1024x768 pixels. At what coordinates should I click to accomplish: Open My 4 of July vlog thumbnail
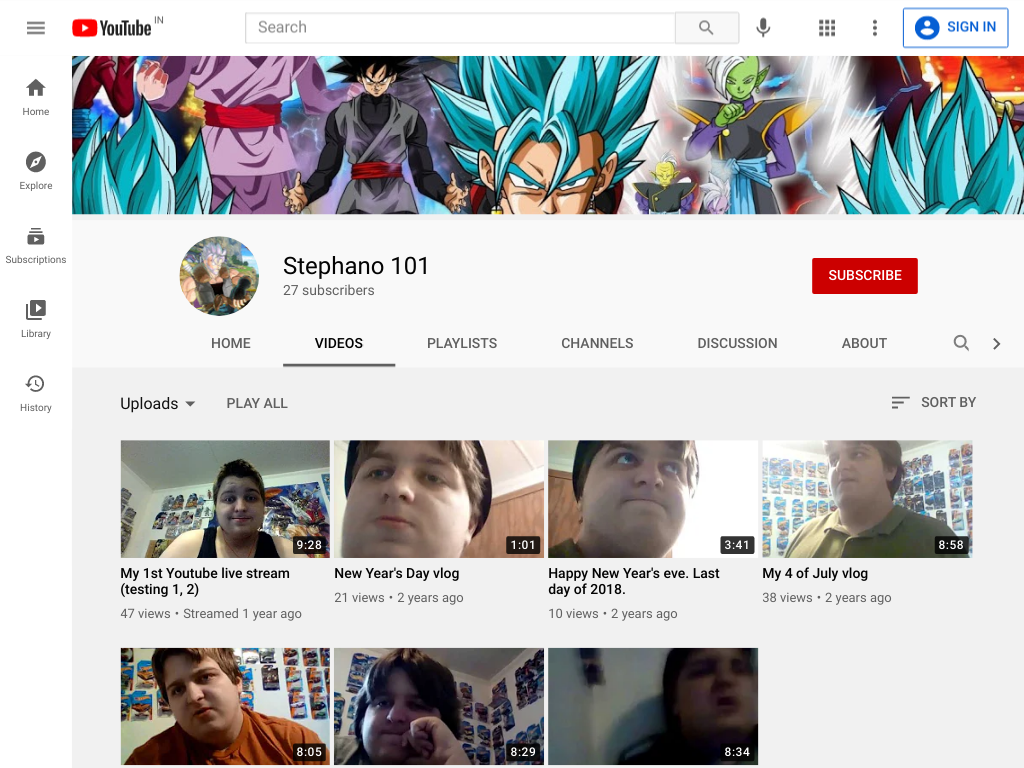pos(867,499)
